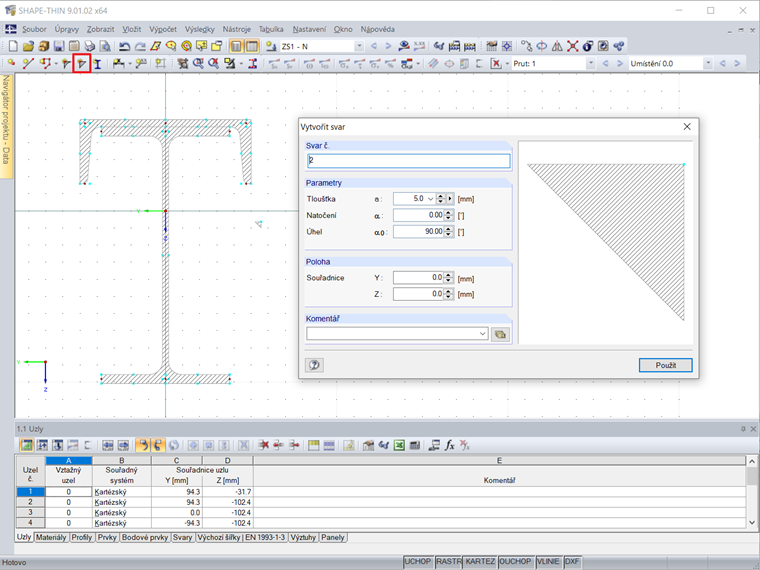Open the ZS1 - N load case dropdown

tap(359, 46)
